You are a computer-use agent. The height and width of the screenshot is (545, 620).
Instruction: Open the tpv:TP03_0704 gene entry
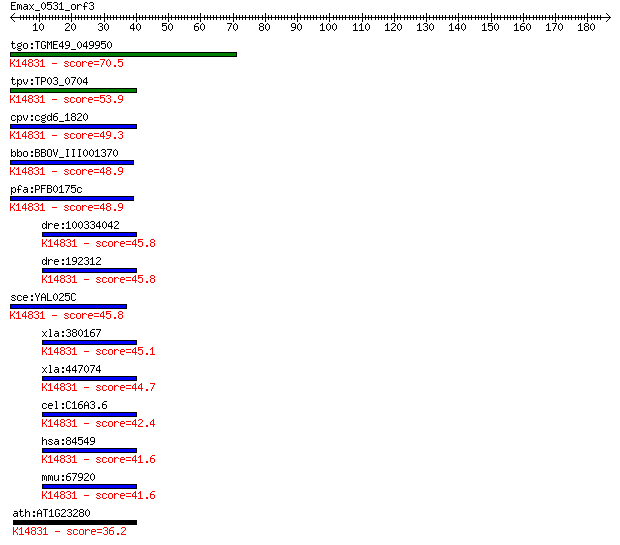click(49, 81)
